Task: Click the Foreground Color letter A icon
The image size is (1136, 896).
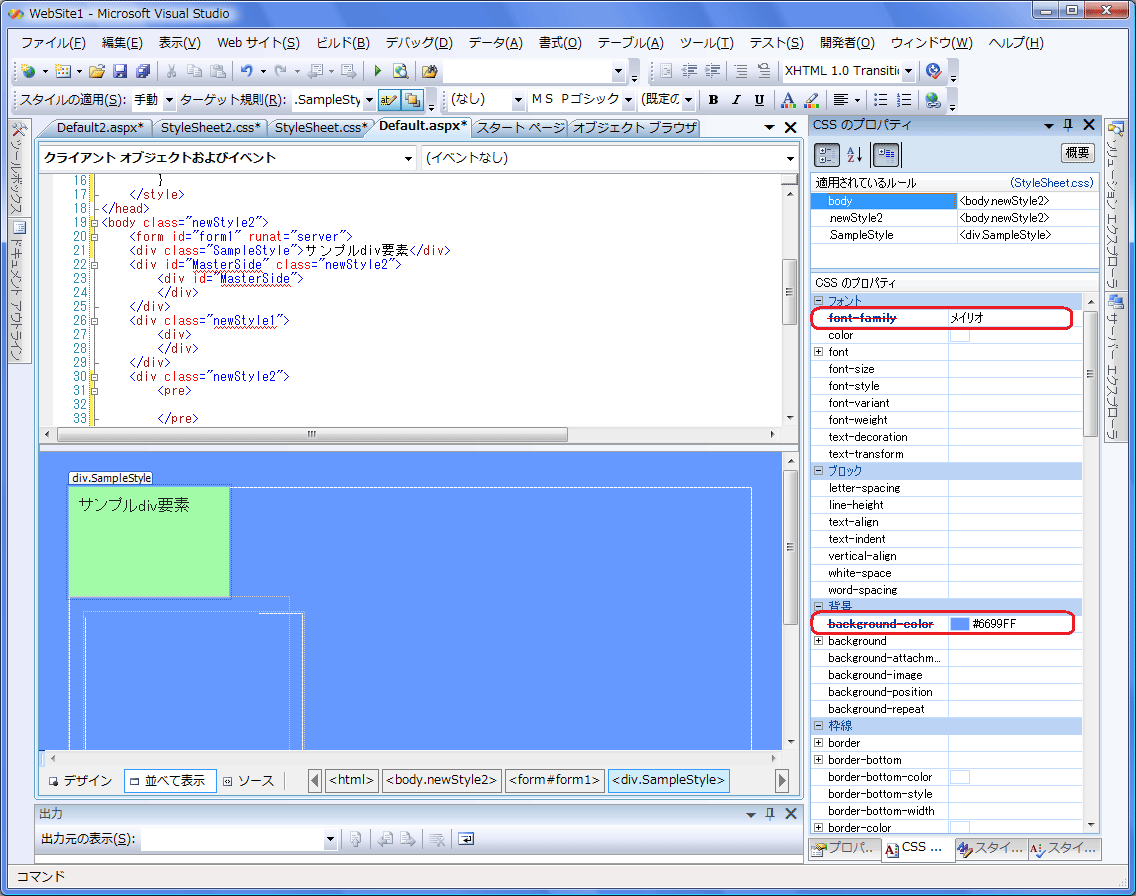Action: pos(788,100)
